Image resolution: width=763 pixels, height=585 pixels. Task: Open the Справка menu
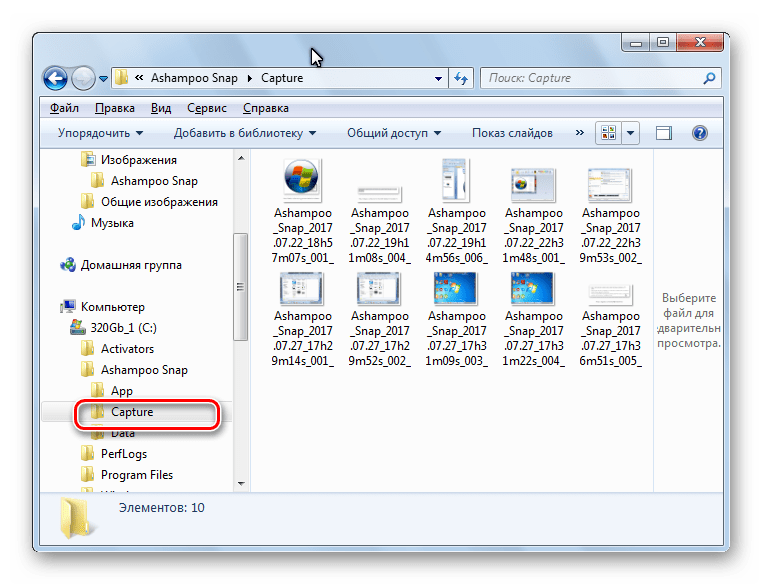coord(266,108)
